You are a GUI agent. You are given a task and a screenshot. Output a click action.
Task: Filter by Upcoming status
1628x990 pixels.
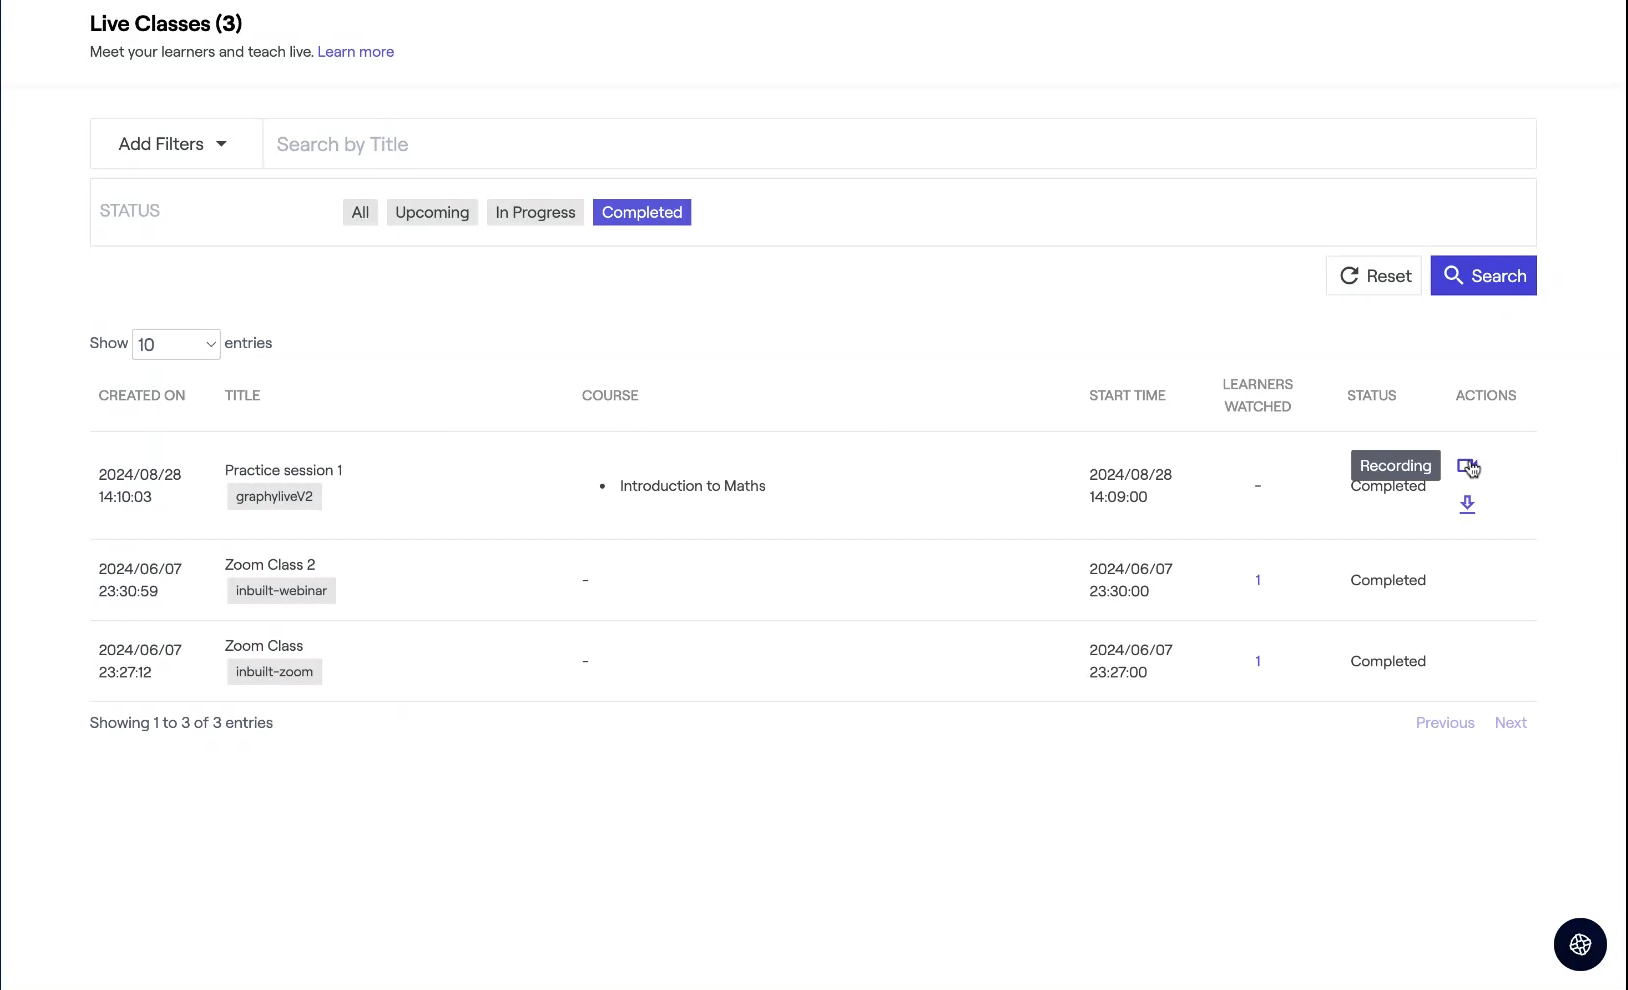pyautogui.click(x=432, y=213)
